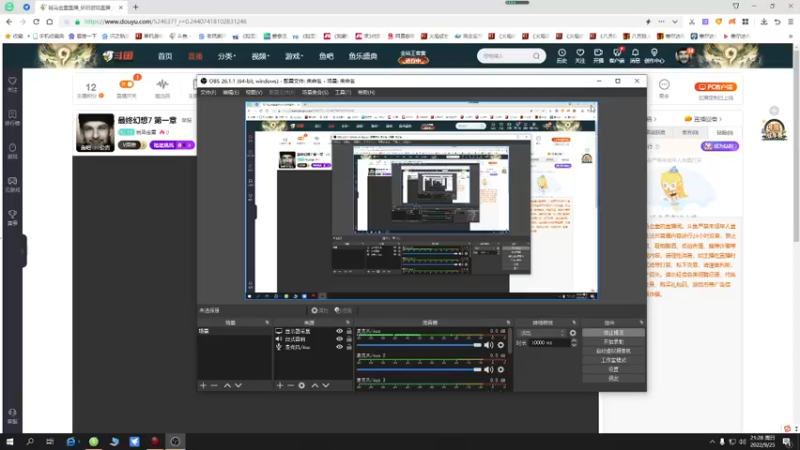800x450 pixels.
Task: Pop out the Sources dock panel
Action: click(348, 322)
